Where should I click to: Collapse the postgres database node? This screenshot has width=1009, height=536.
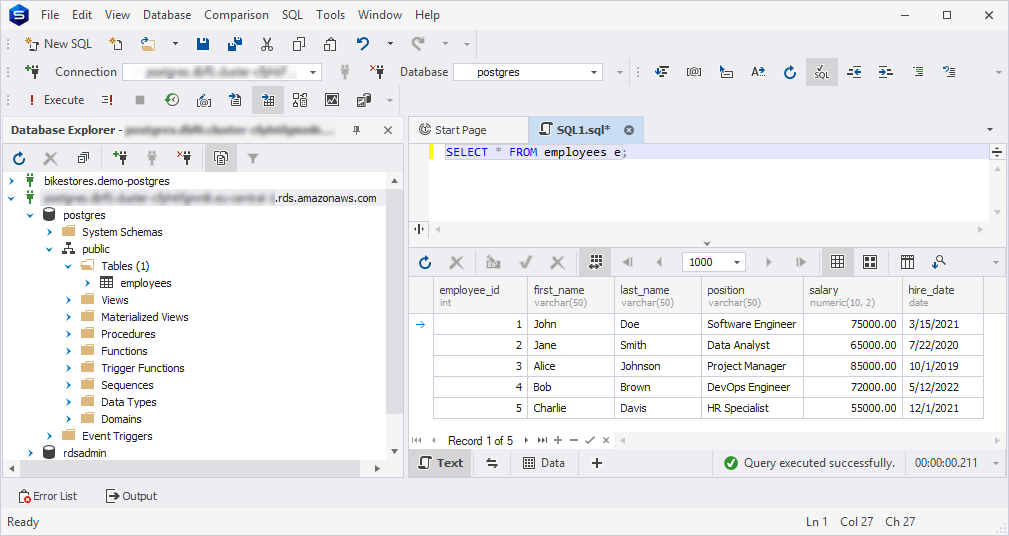(30, 215)
